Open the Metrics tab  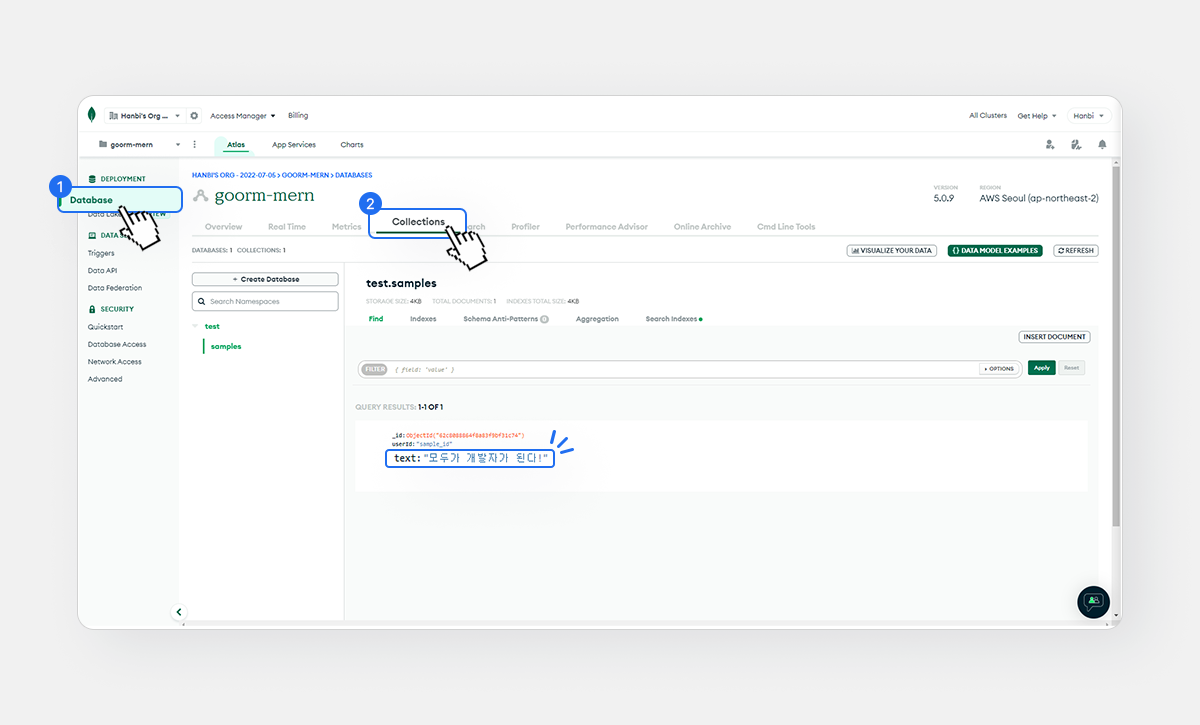pos(346,227)
